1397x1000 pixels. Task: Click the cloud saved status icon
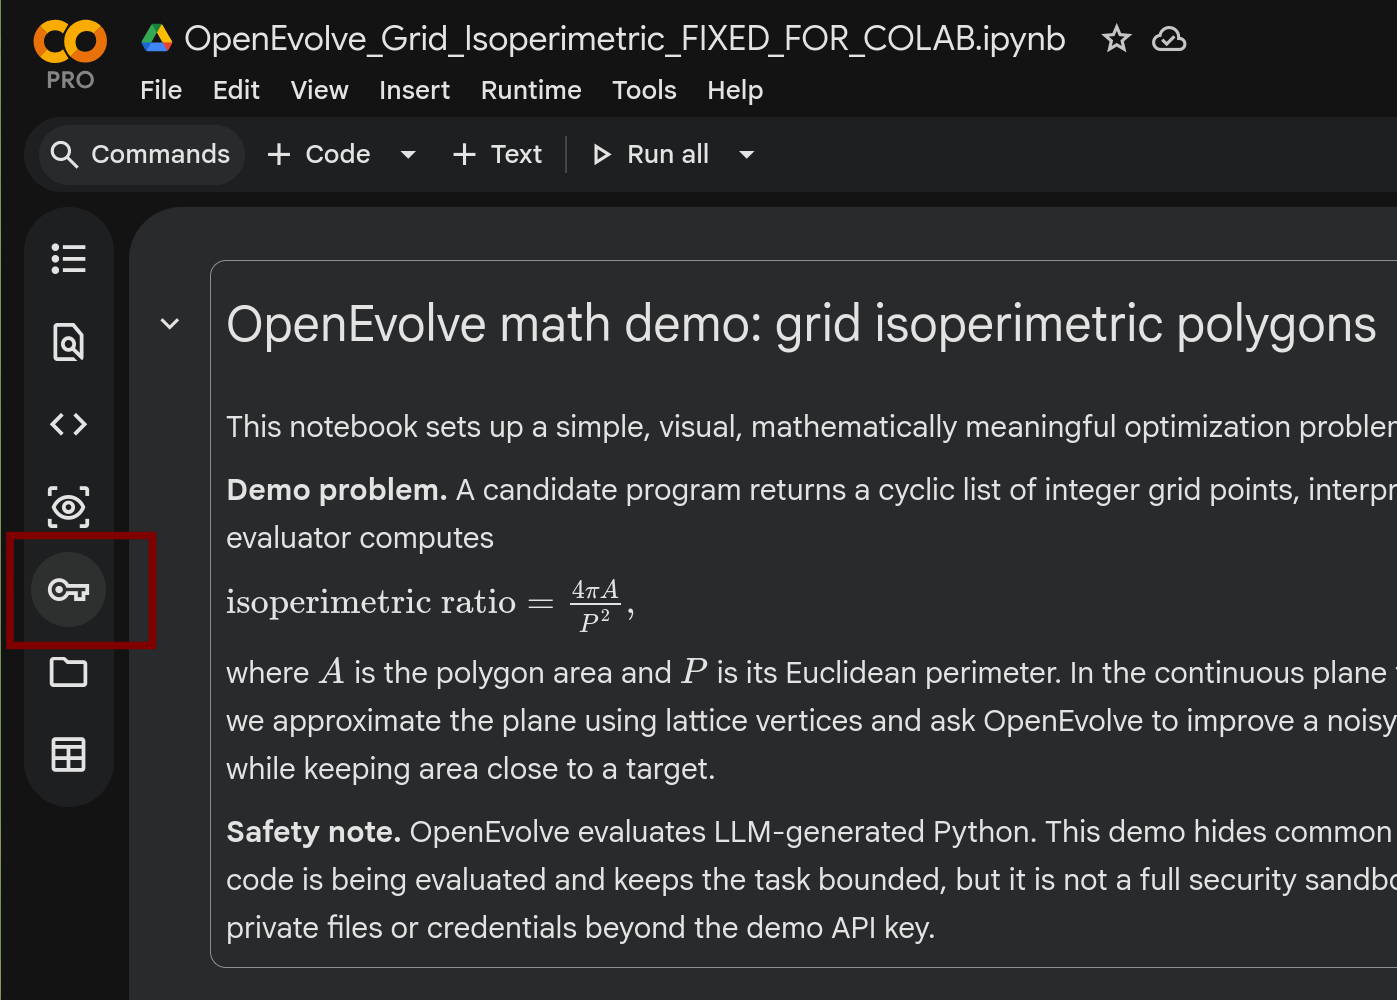[x=1169, y=39]
